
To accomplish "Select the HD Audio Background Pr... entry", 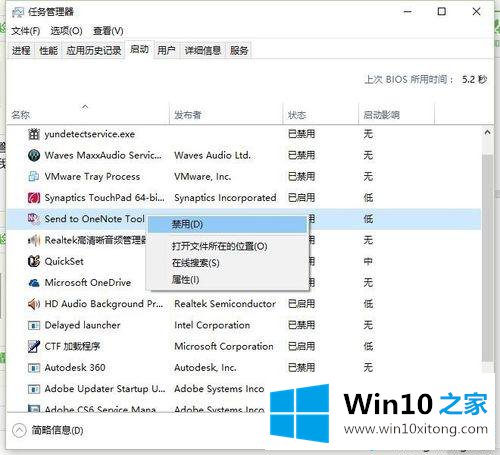I will click(x=104, y=304).
